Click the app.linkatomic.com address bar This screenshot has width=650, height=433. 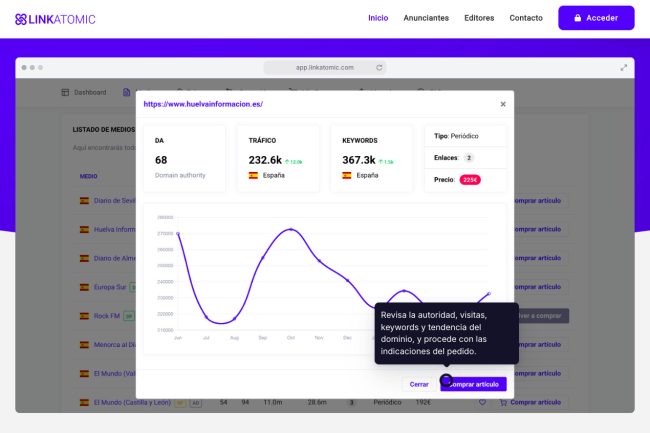(325, 68)
